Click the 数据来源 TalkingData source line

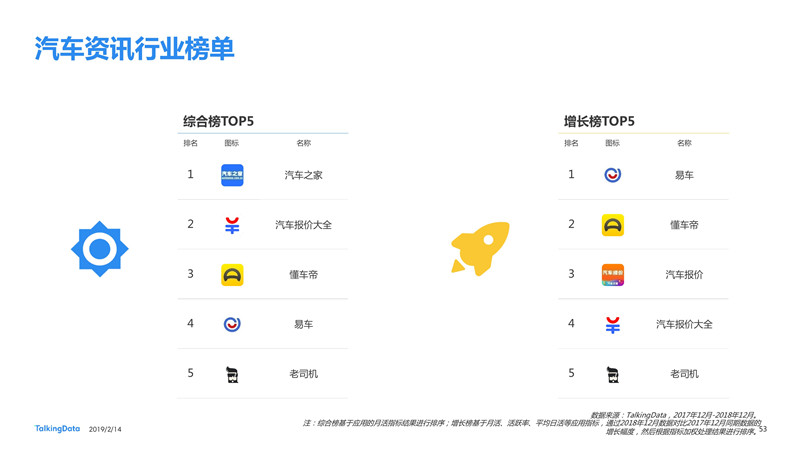point(673,415)
